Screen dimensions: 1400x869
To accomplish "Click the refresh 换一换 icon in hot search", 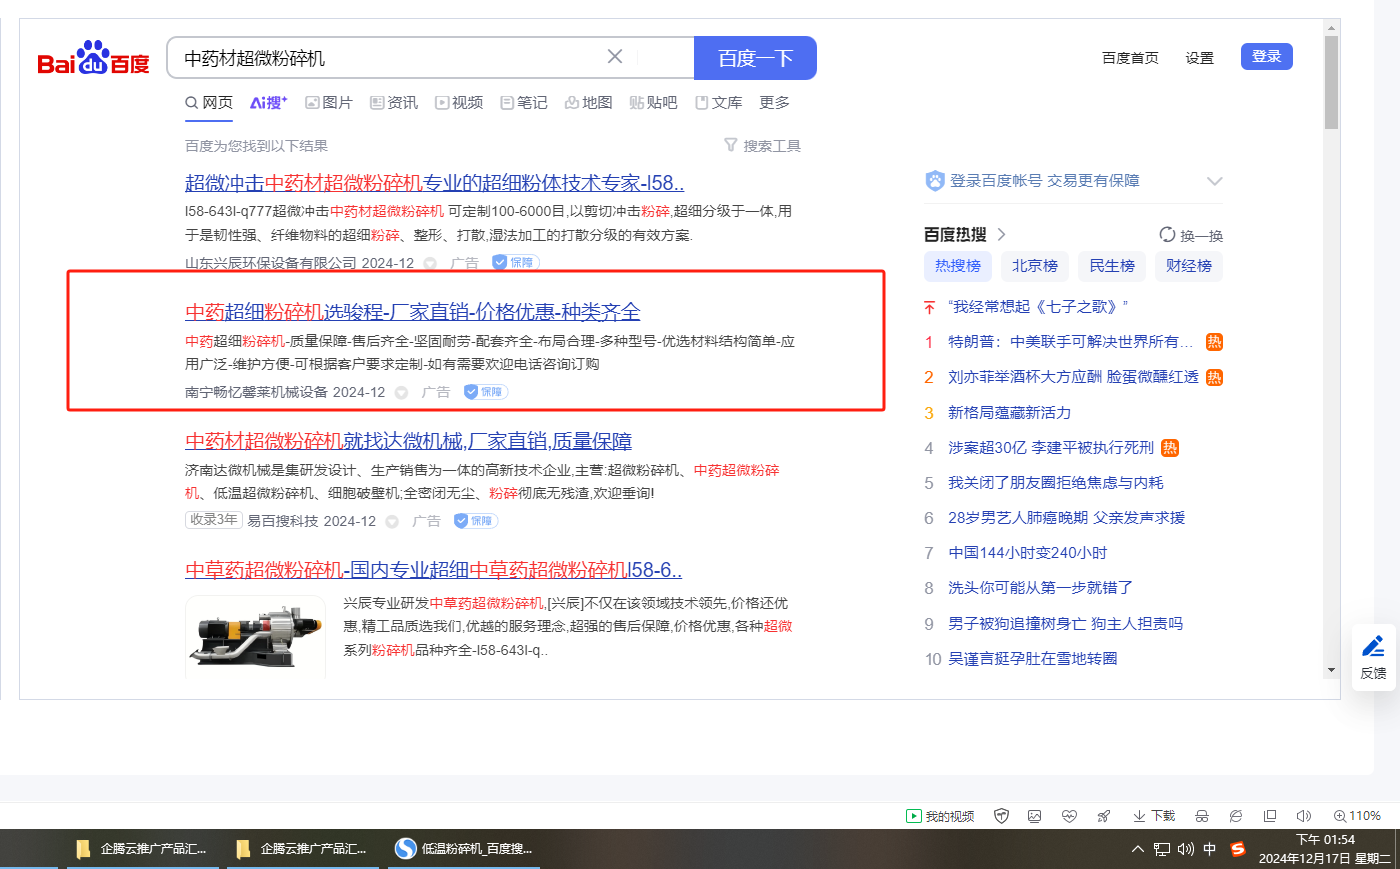I will point(1167,235).
